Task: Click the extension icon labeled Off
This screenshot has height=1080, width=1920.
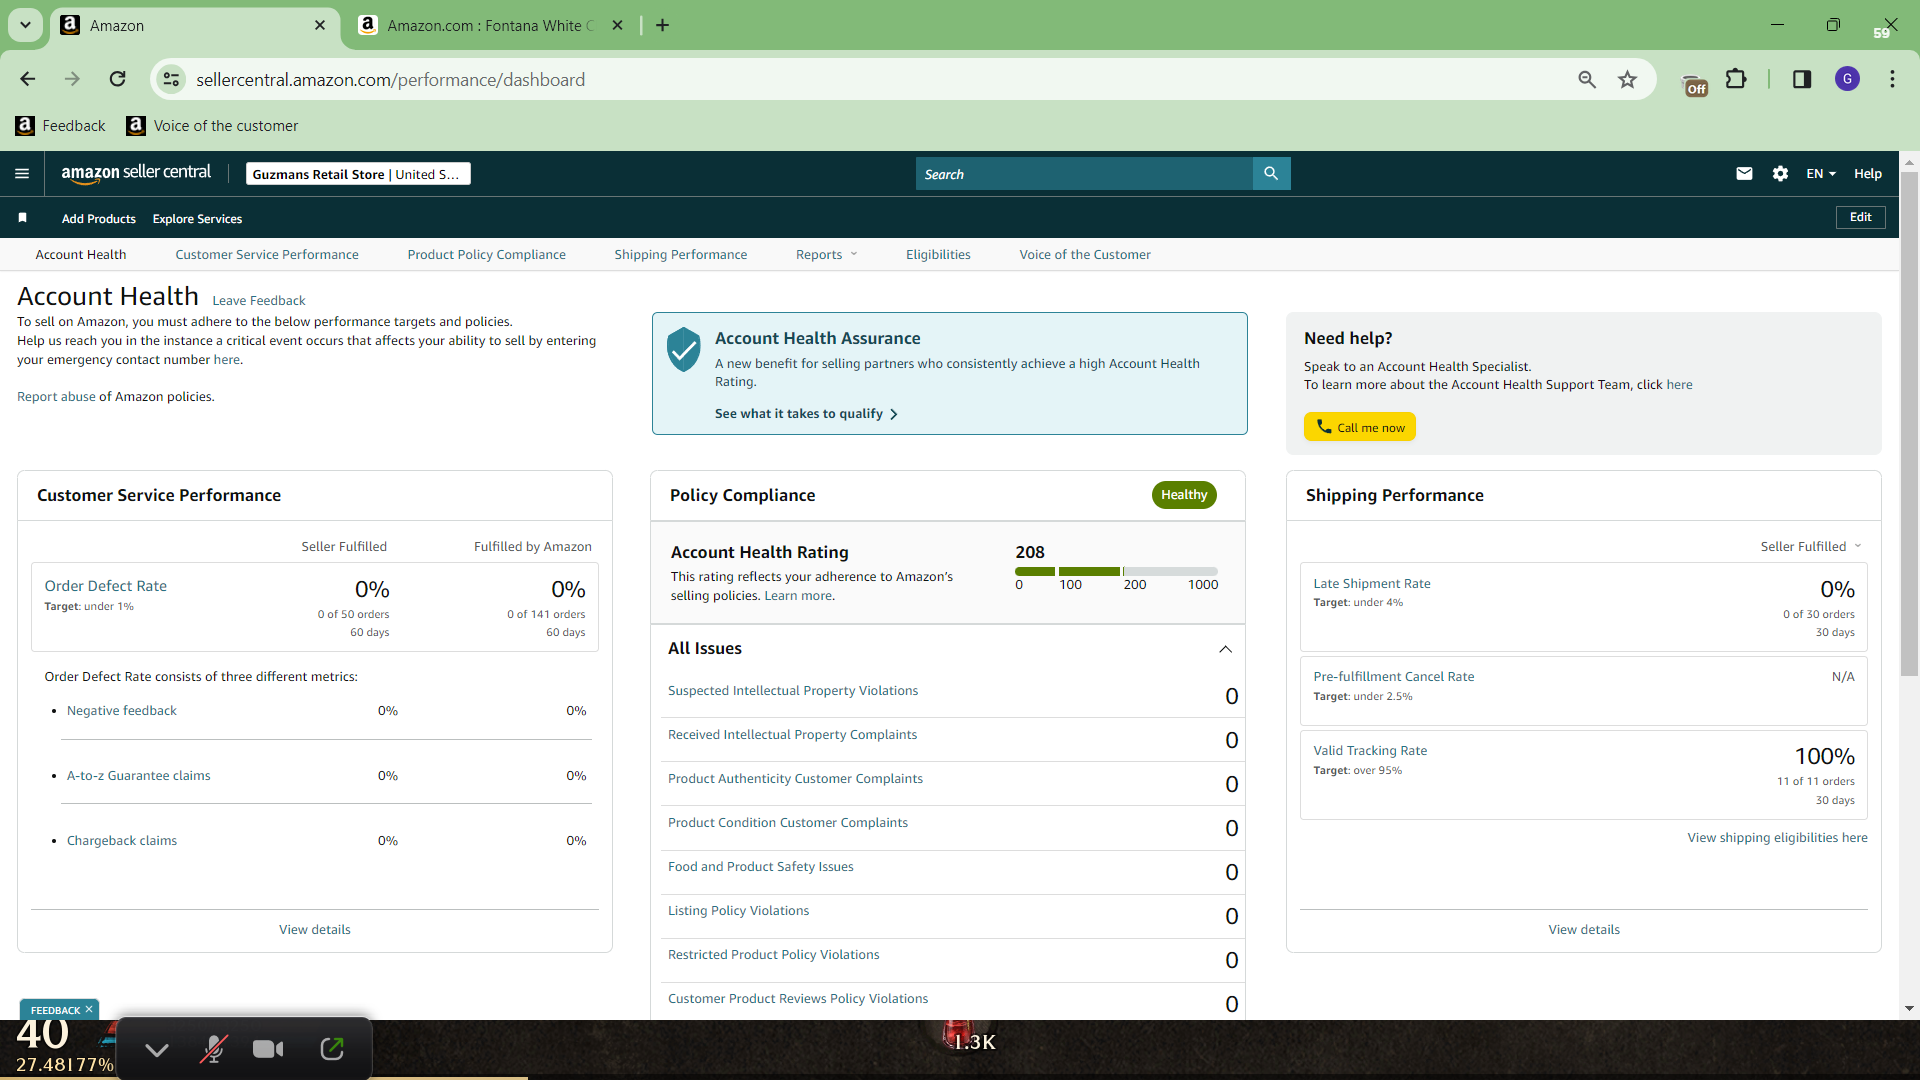Action: [1695, 86]
